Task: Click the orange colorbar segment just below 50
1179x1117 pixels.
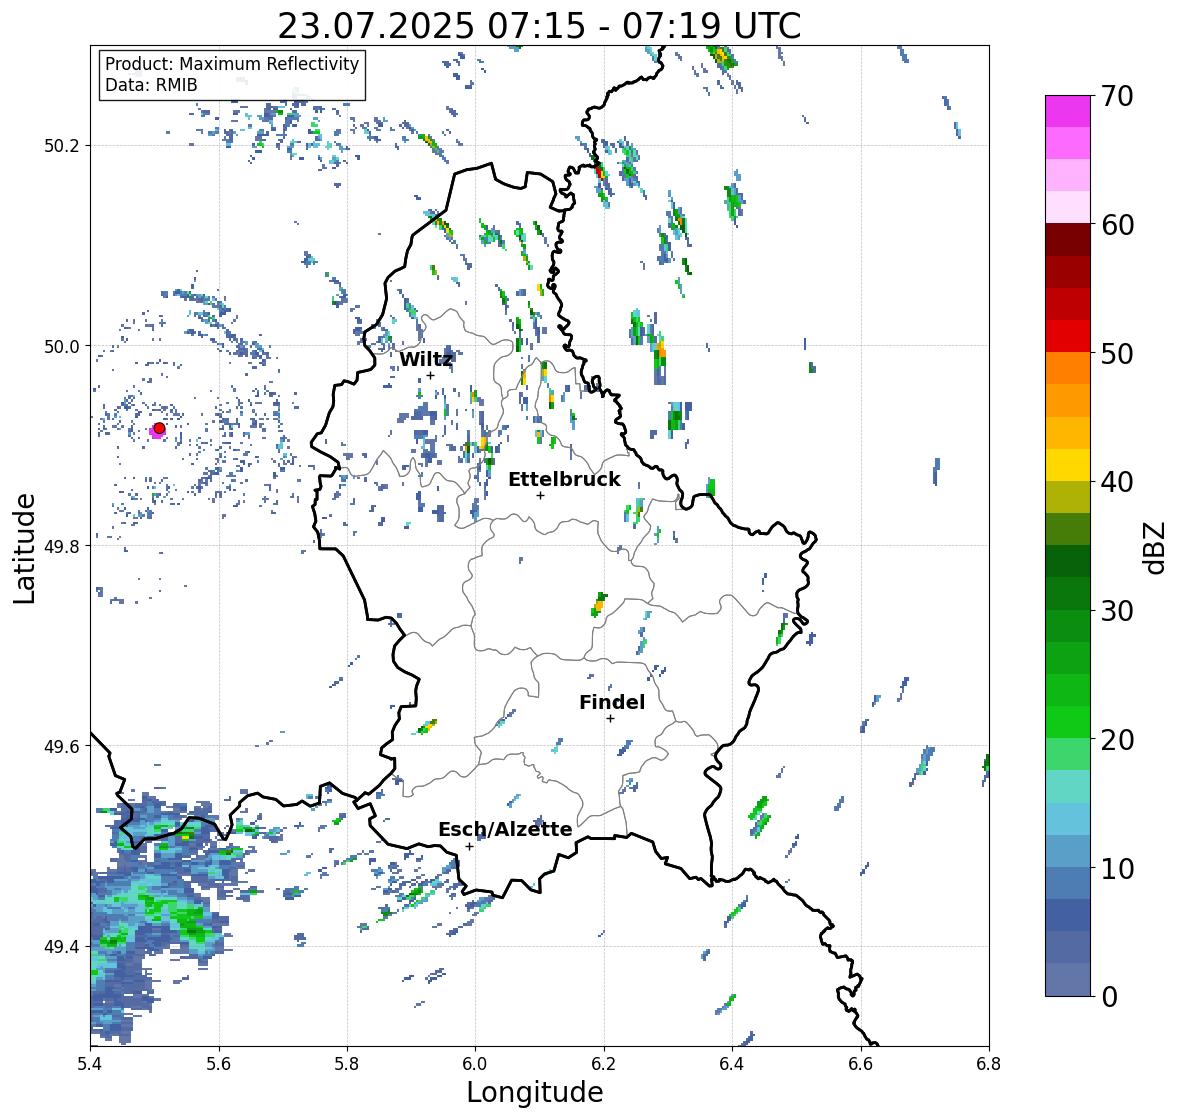Action: coord(1068,368)
